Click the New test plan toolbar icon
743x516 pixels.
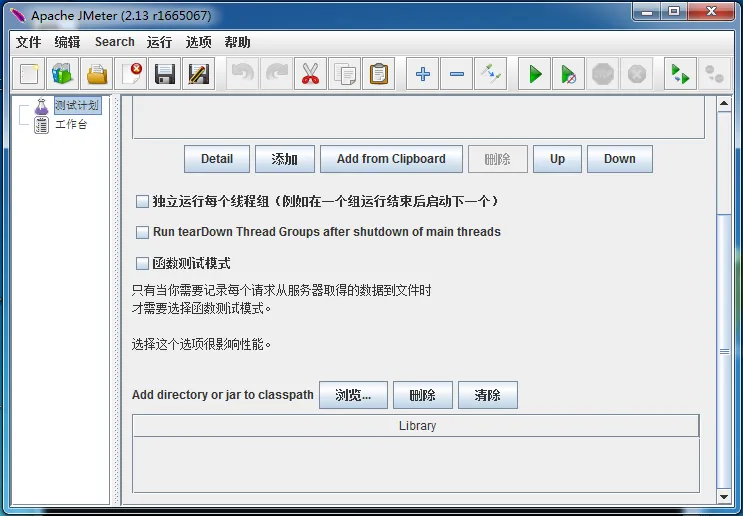tap(28, 74)
